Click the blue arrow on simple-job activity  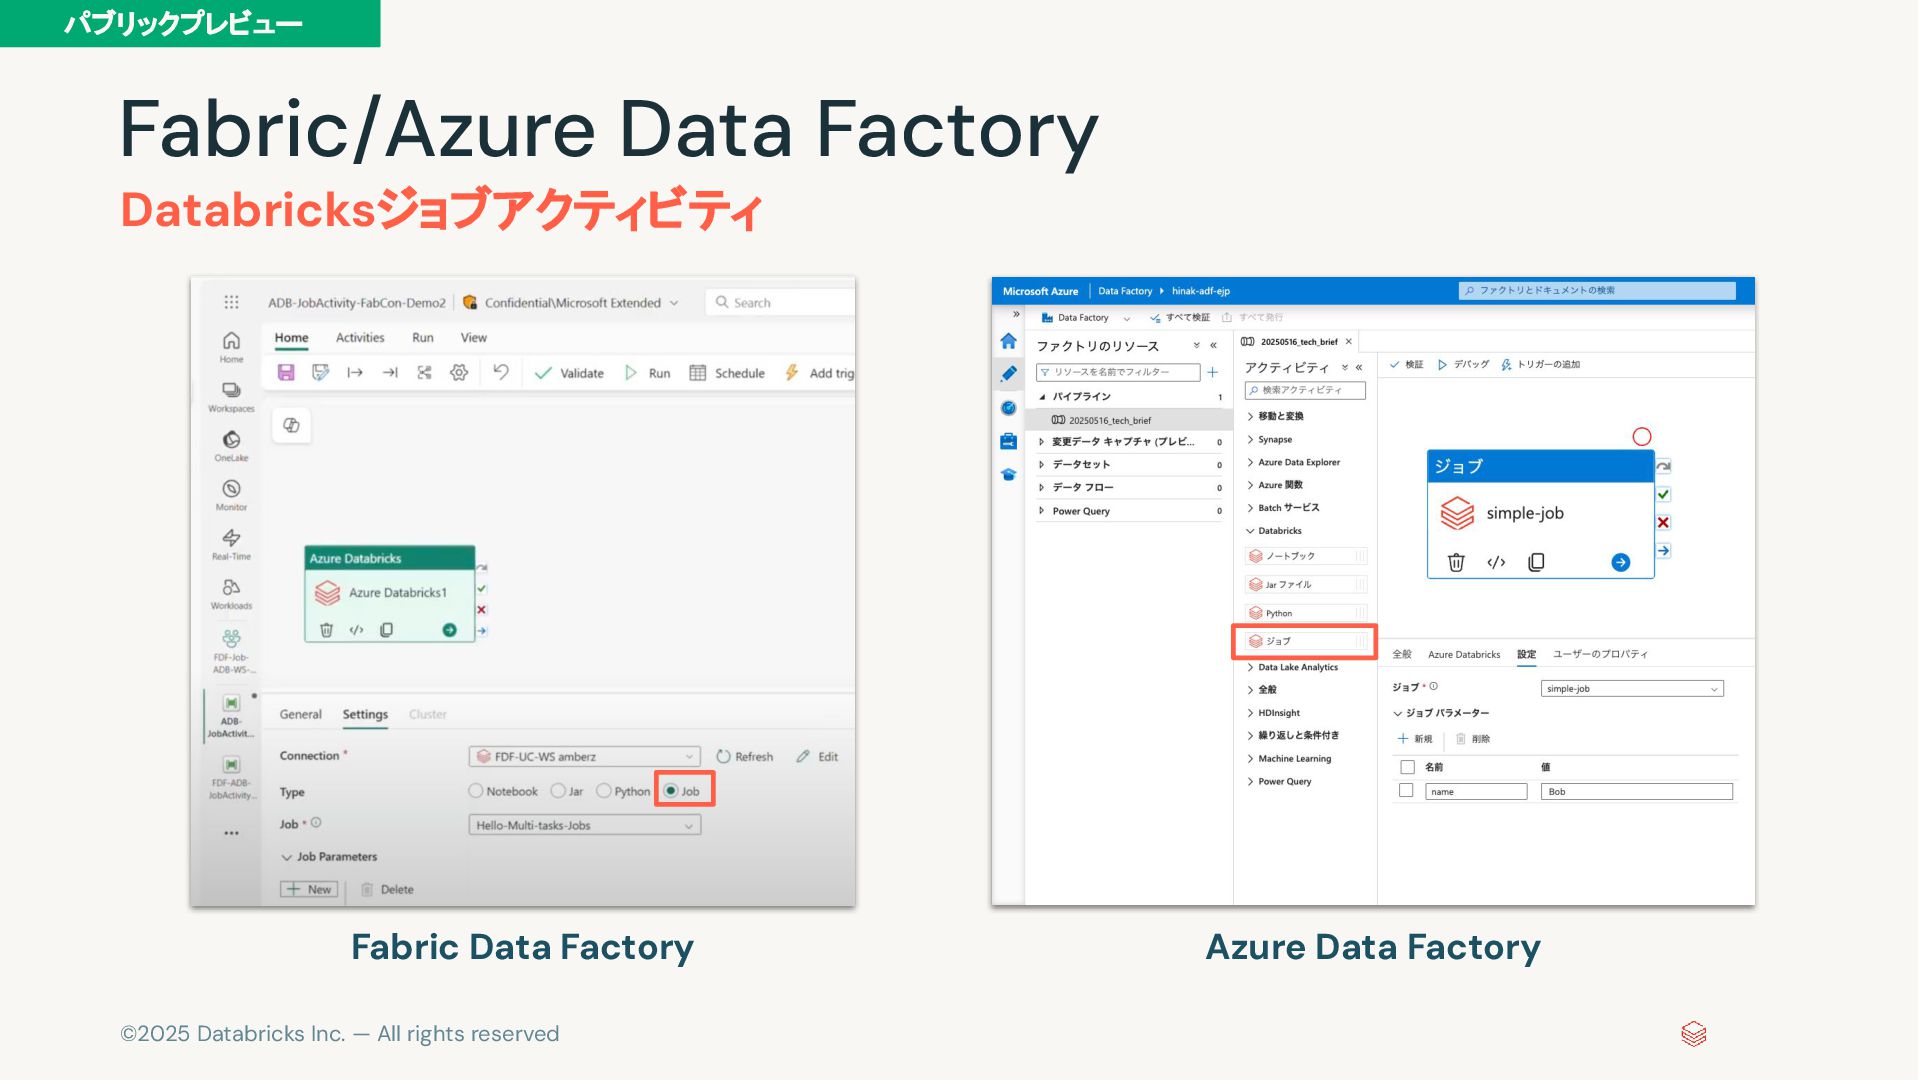pos(1621,563)
